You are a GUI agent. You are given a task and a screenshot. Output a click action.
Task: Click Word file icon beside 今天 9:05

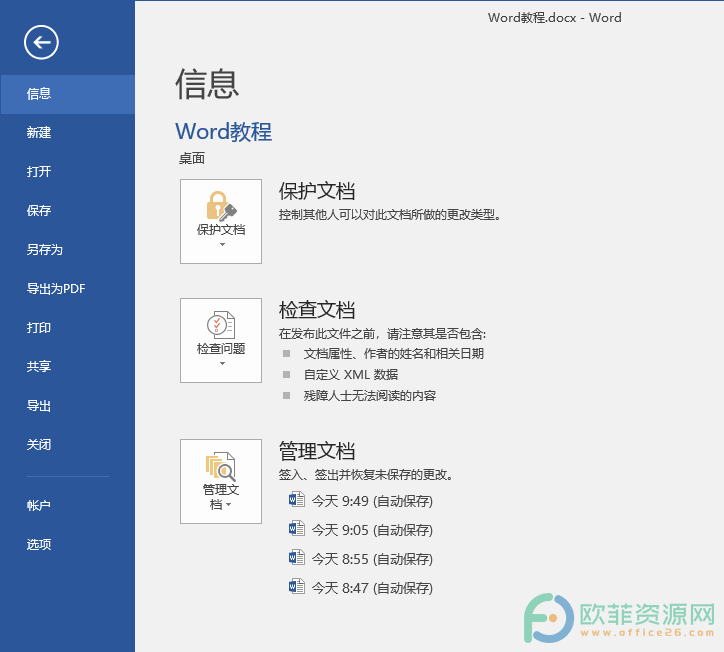pos(296,529)
